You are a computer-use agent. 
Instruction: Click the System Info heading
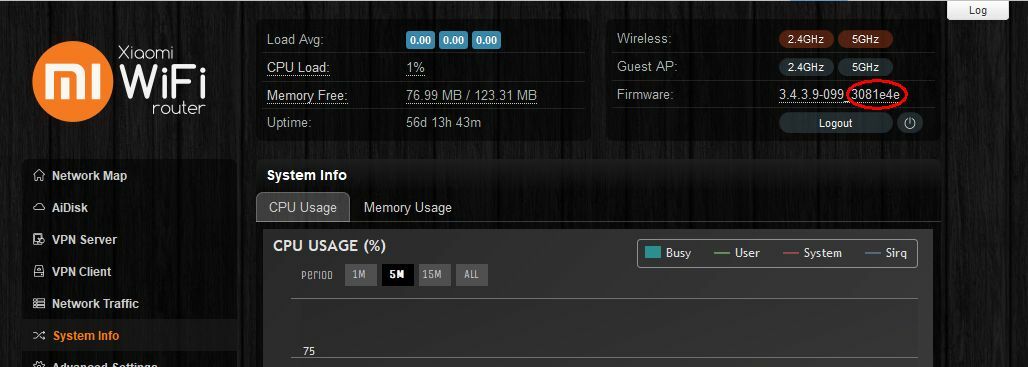click(307, 176)
